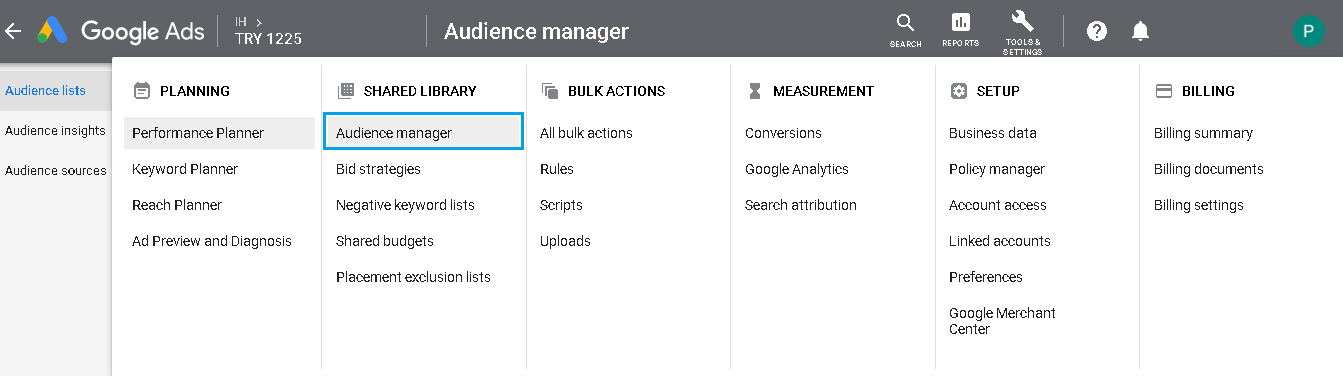The width and height of the screenshot is (1343, 376).
Task: Switch to Audience sources tab
Action: point(56,170)
